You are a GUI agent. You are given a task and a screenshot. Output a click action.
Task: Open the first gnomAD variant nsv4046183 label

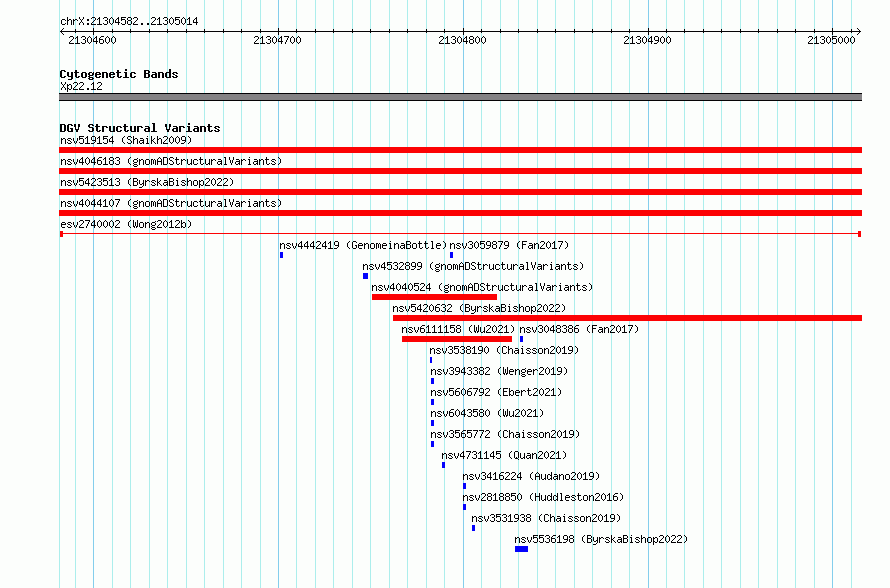[x=171, y=161]
